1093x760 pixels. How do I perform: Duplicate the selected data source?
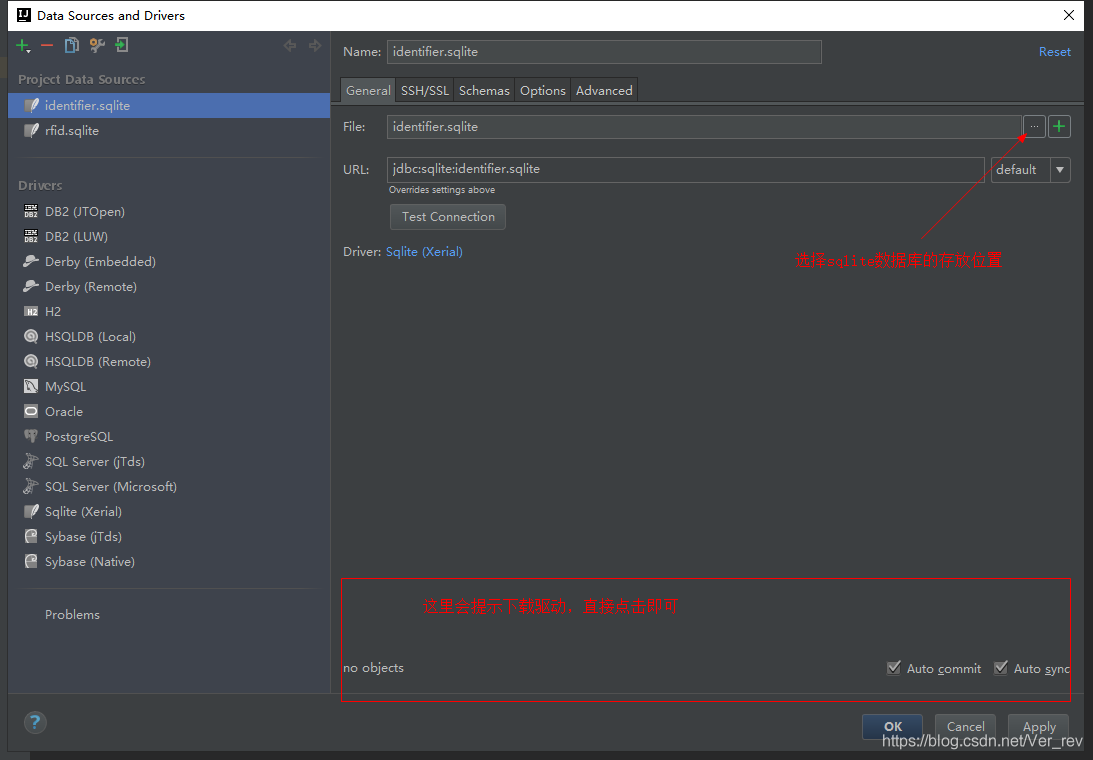click(x=72, y=46)
